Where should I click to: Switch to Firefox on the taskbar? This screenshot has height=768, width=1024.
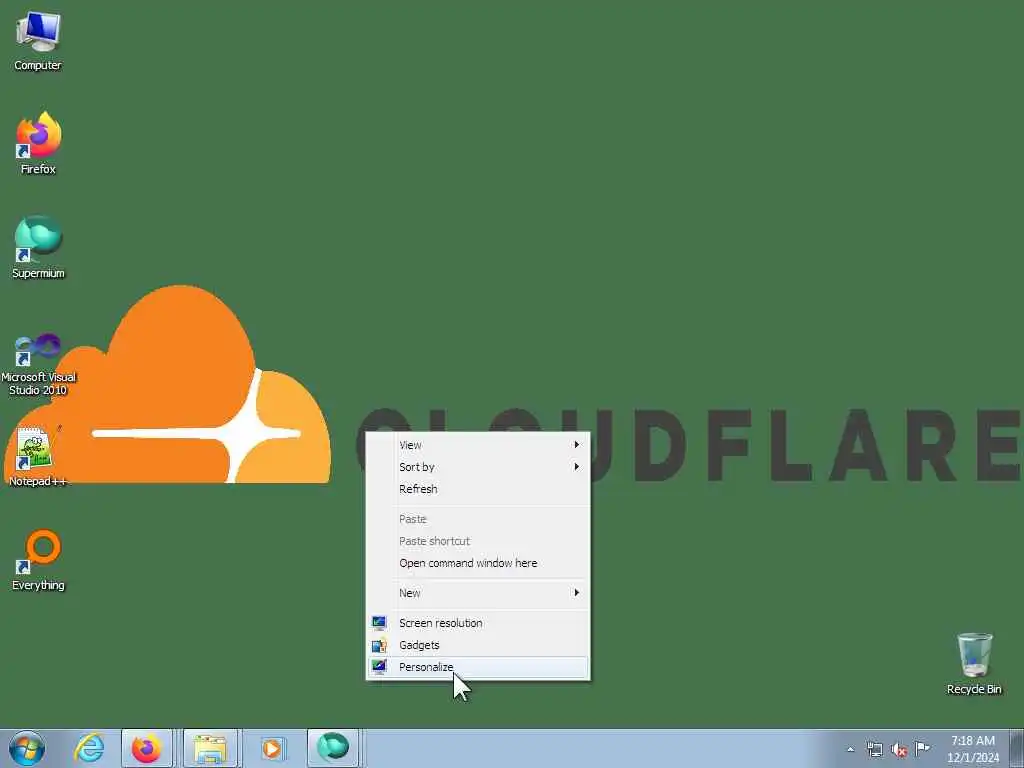click(x=147, y=748)
